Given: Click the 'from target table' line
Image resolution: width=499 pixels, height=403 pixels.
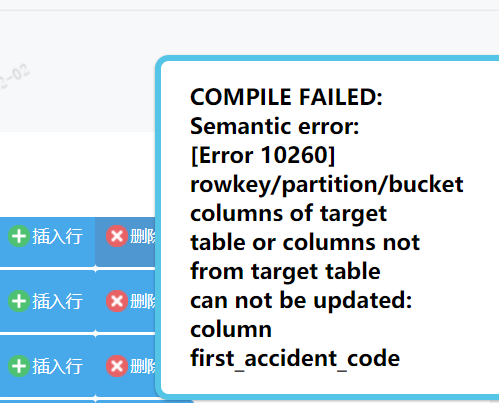Looking at the screenshot, I should click(285, 271).
